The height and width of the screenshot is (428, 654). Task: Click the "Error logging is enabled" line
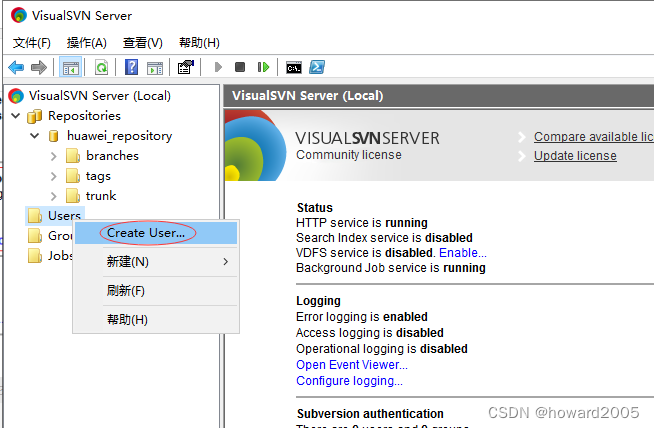point(362,317)
